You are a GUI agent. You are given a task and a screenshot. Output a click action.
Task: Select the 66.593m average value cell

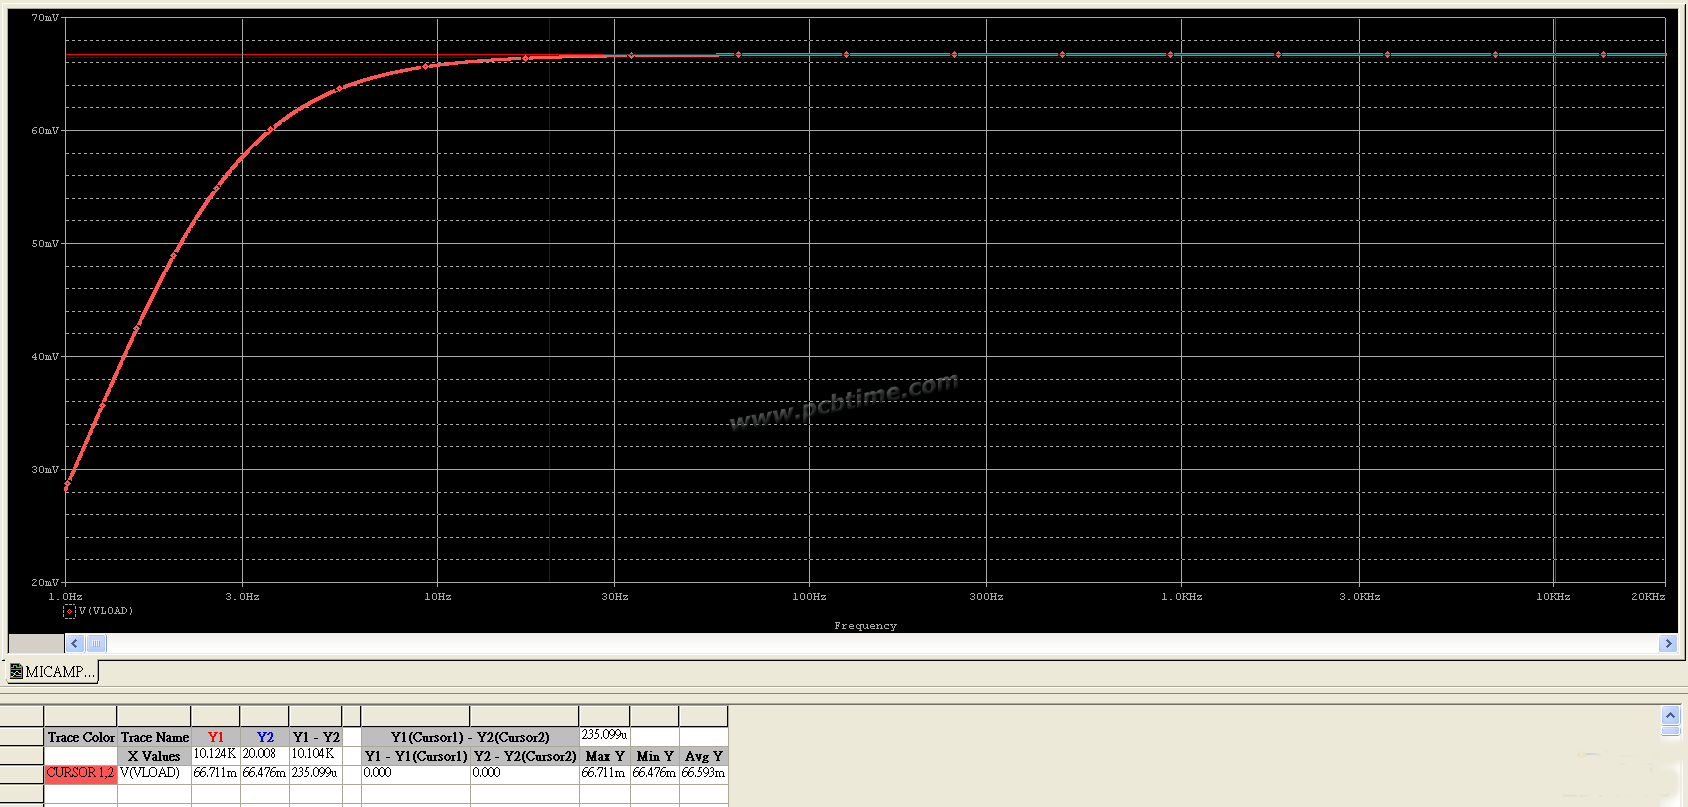click(703, 773)
